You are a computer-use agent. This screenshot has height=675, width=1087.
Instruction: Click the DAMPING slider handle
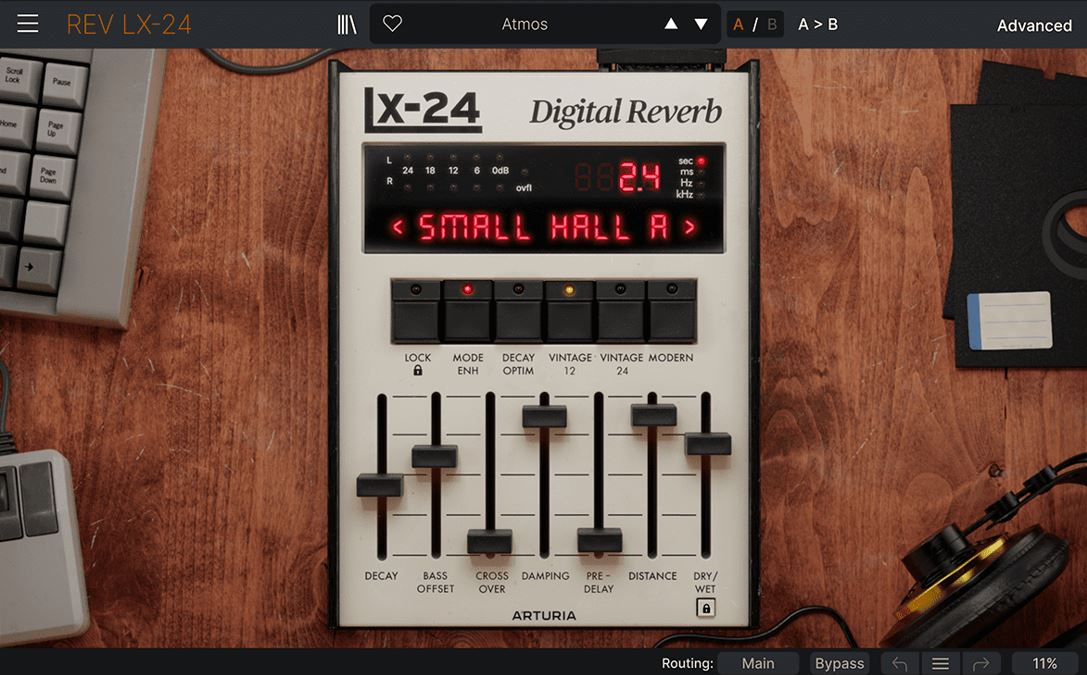(544, 417)
